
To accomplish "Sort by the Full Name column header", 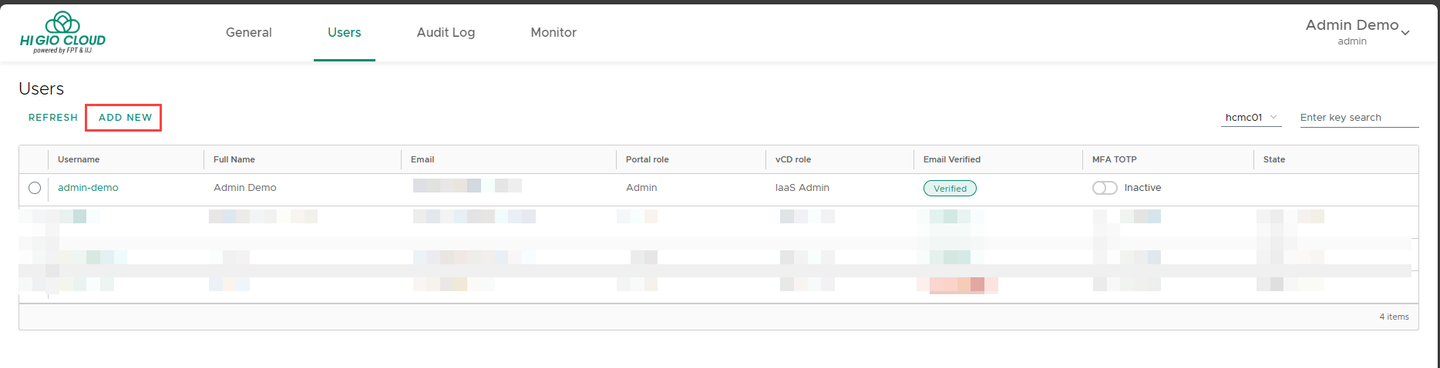I will 234,160.
